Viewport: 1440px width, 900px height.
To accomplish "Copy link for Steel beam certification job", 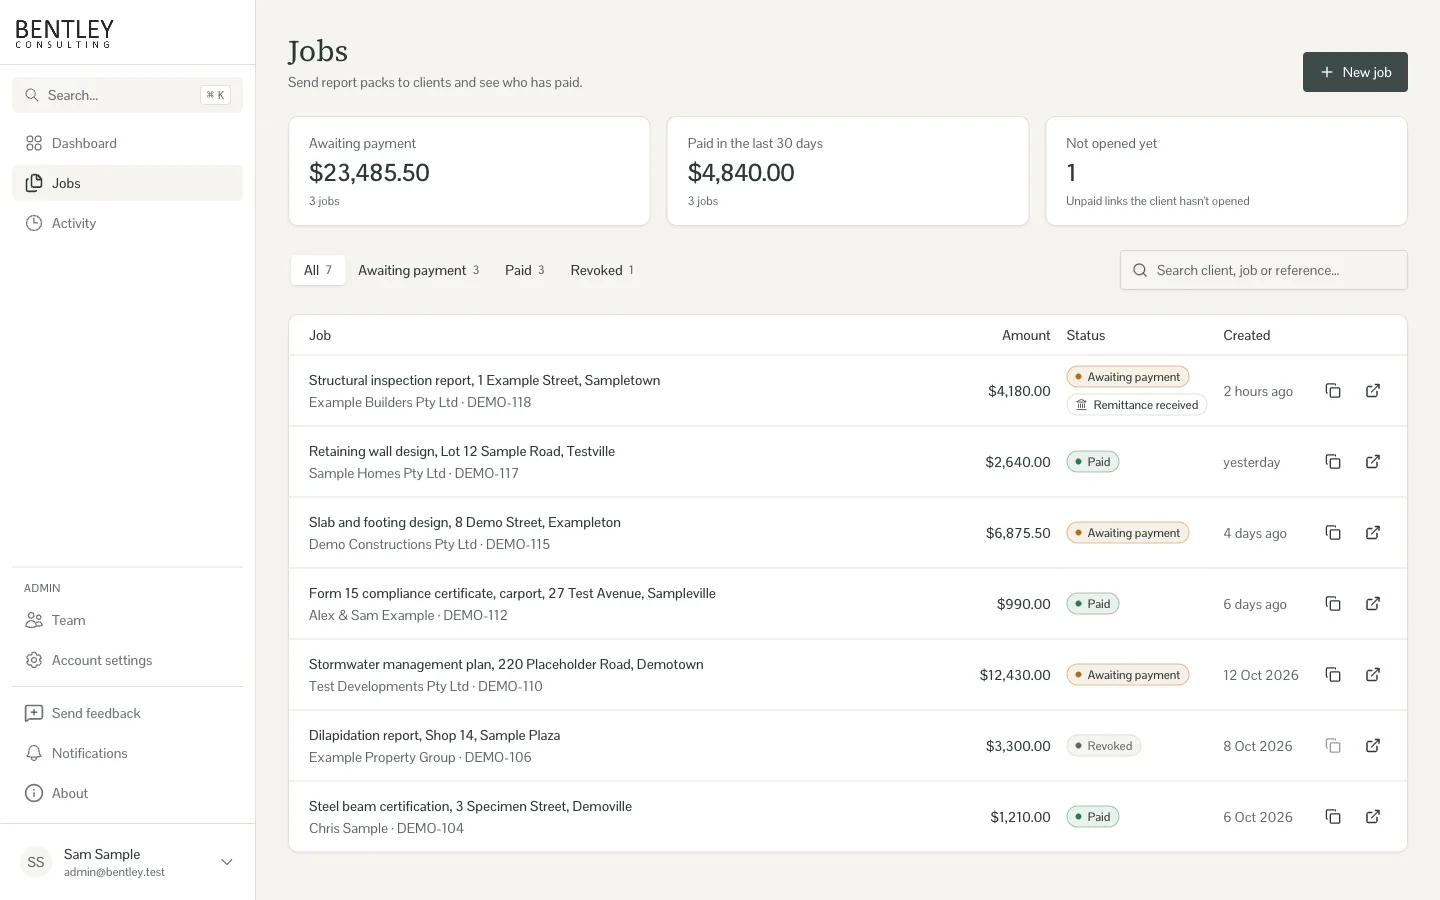I will tap(1333, 817).
